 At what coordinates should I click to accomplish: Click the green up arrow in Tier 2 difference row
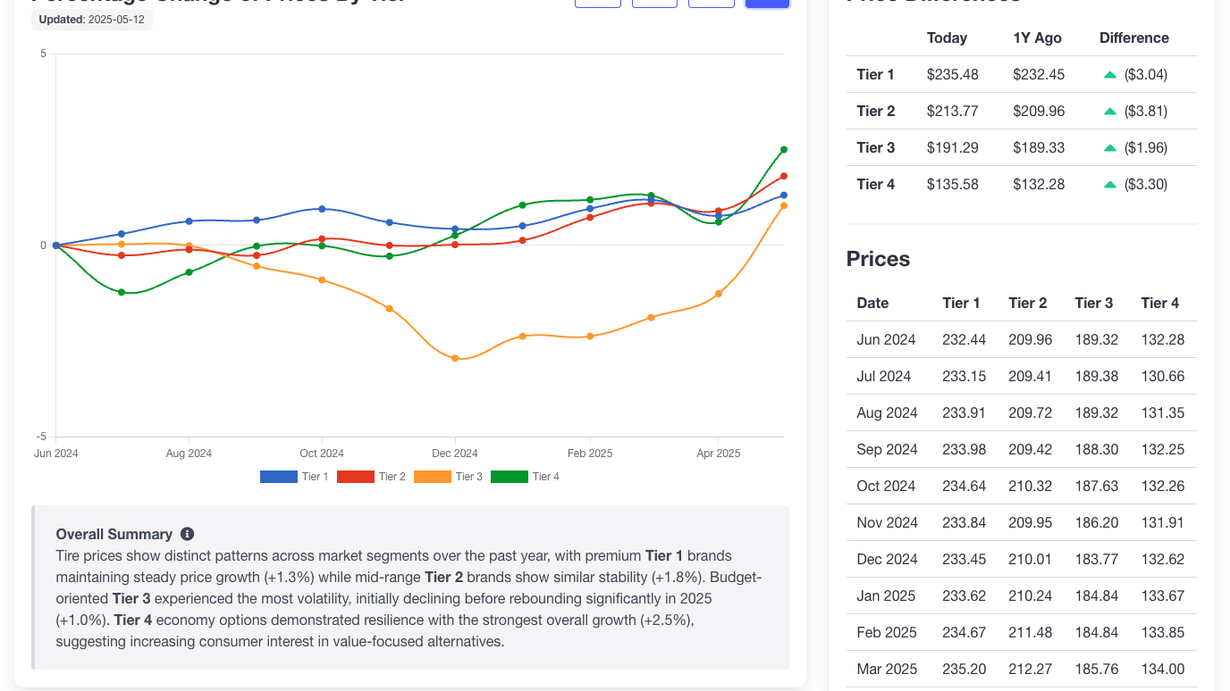(x=1110, y=112)
